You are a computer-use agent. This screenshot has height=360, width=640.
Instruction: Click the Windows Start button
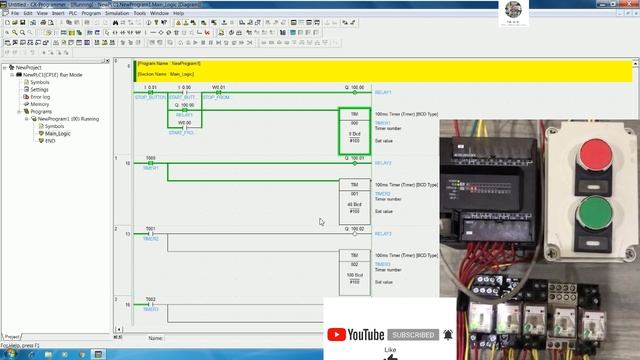[10, 354]
